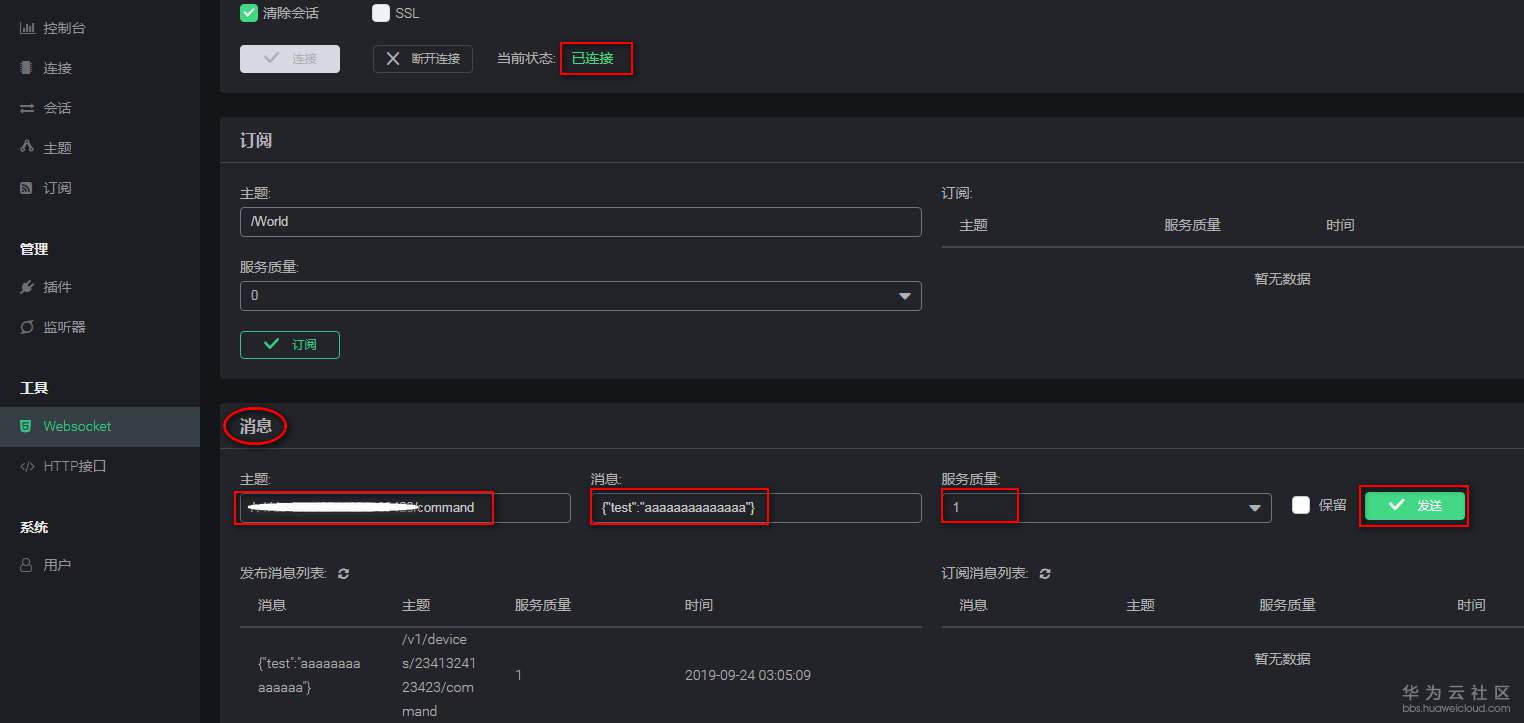Uncheck the 清除会话 checkbox
Image resolution: width=1524 pixels, height=723 pixels.
pyautogui.click(x=249, y=13)
